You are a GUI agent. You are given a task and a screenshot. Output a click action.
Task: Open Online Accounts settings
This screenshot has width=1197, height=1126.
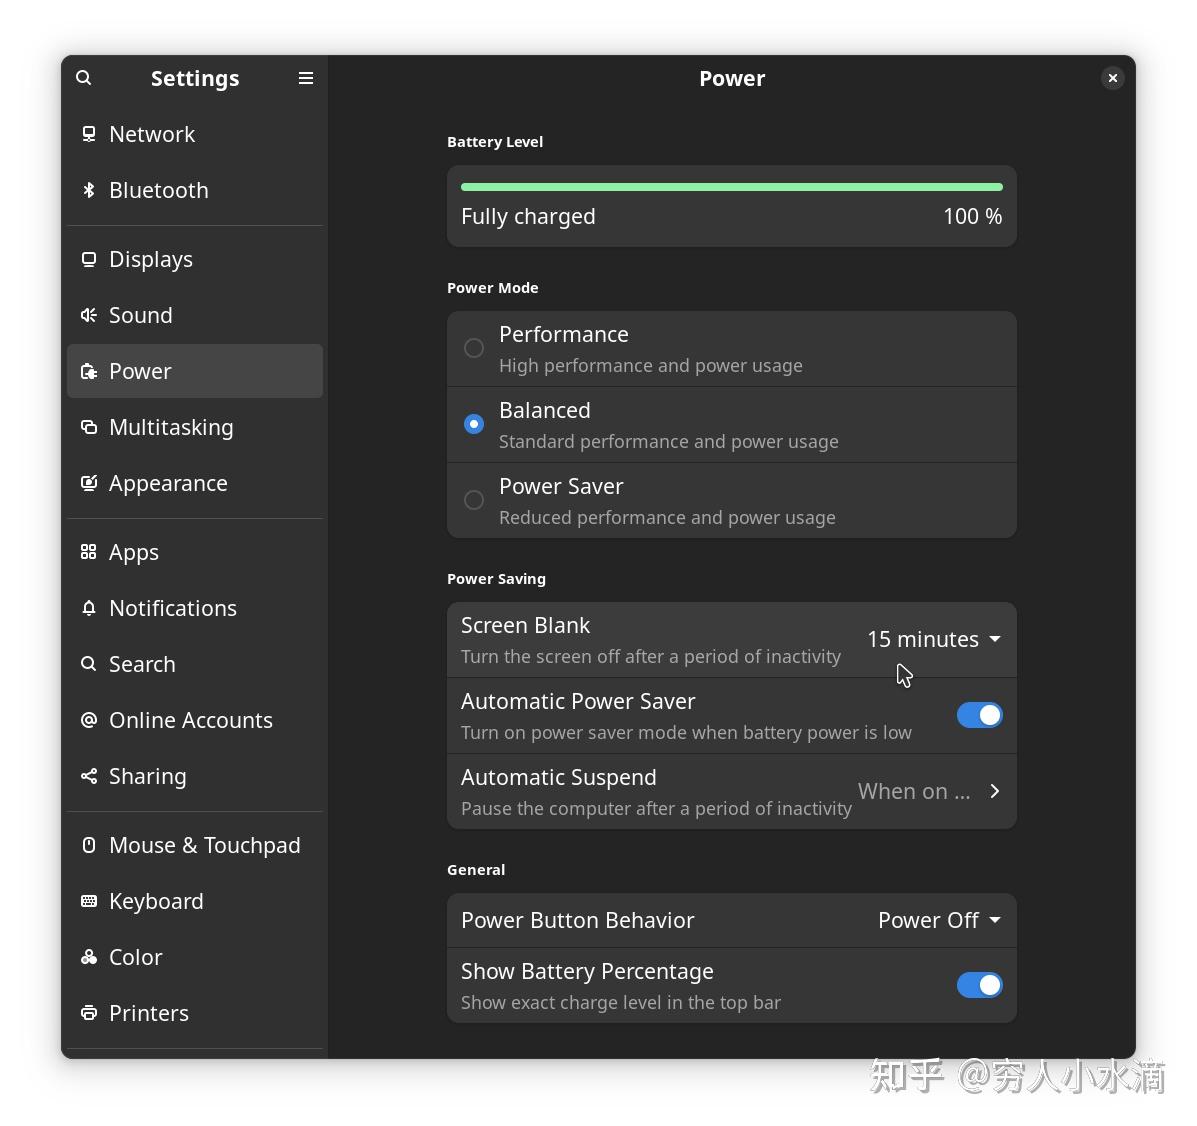(x=190, y=720)
